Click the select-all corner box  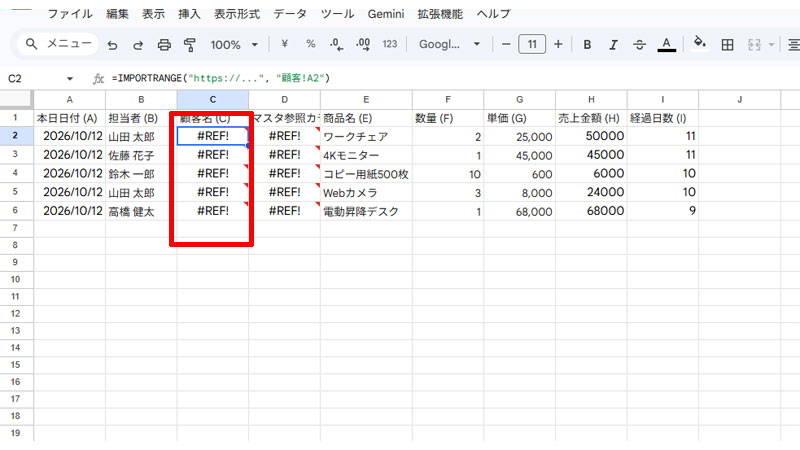(16, 99)
